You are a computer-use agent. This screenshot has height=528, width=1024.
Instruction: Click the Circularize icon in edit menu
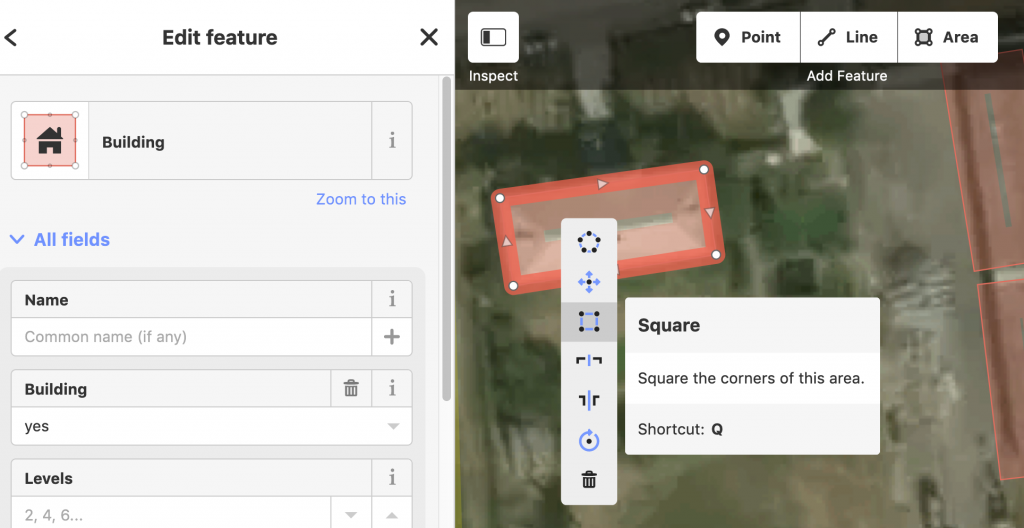589,241
